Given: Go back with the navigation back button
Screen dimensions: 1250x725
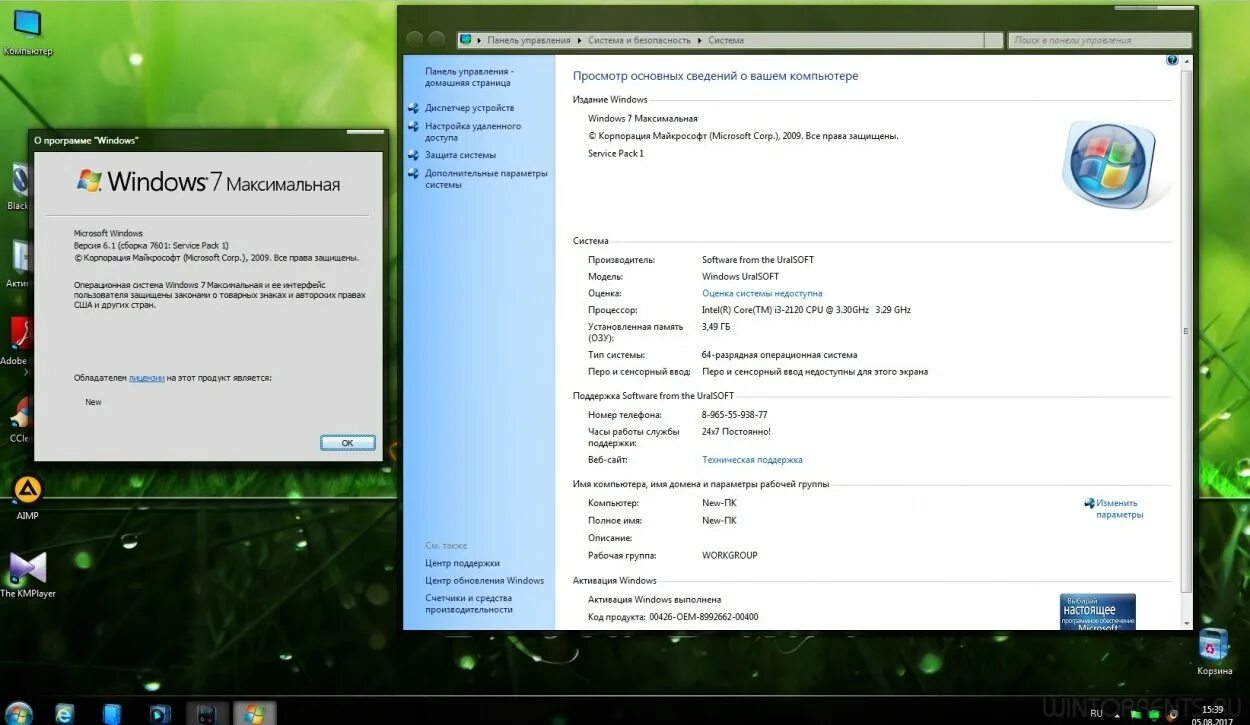Looking at the screenshot, I should (x=414, y=40).
